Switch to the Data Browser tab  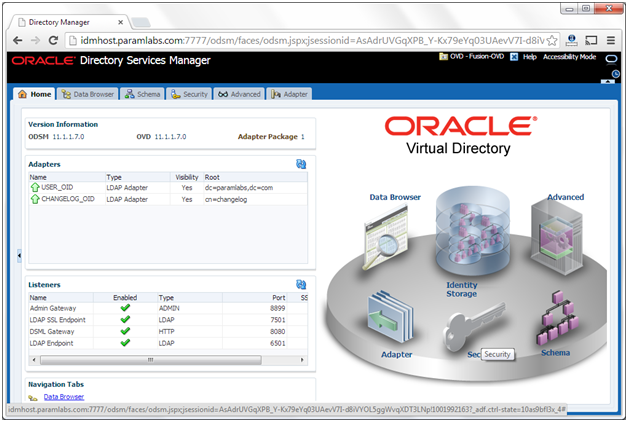[88, 94]
